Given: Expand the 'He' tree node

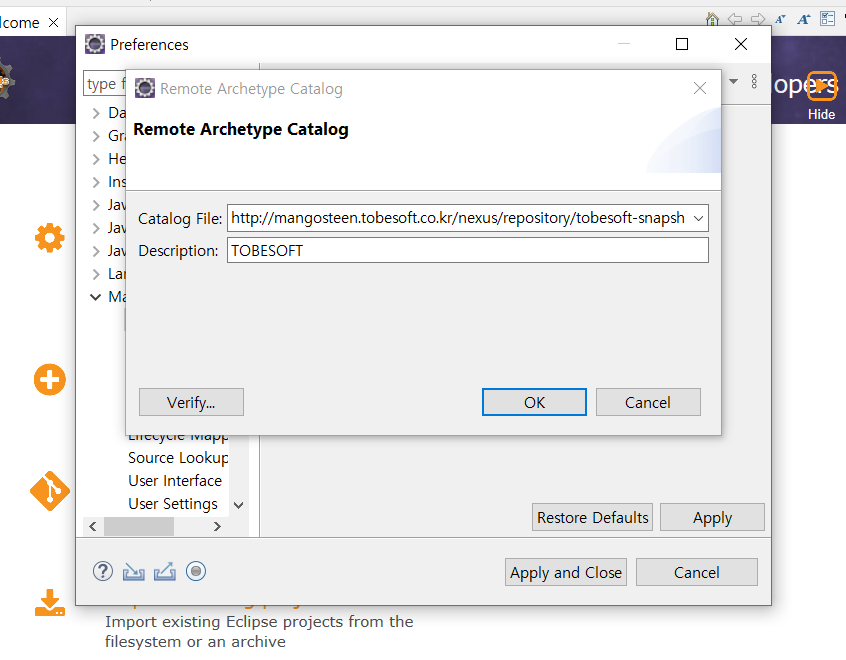Looking at the screenshot, I should coord(96,159).
